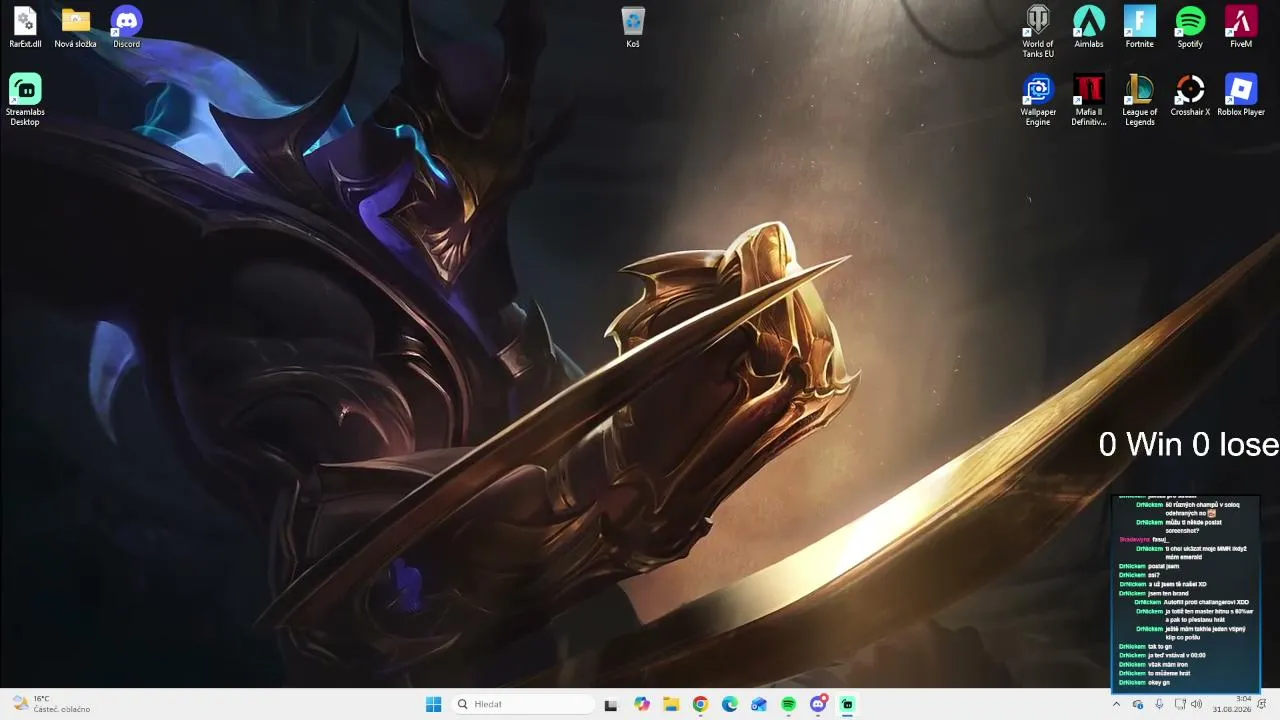
Task: Click the chat message "okey gn"
Action: (x=1159, y=682)
